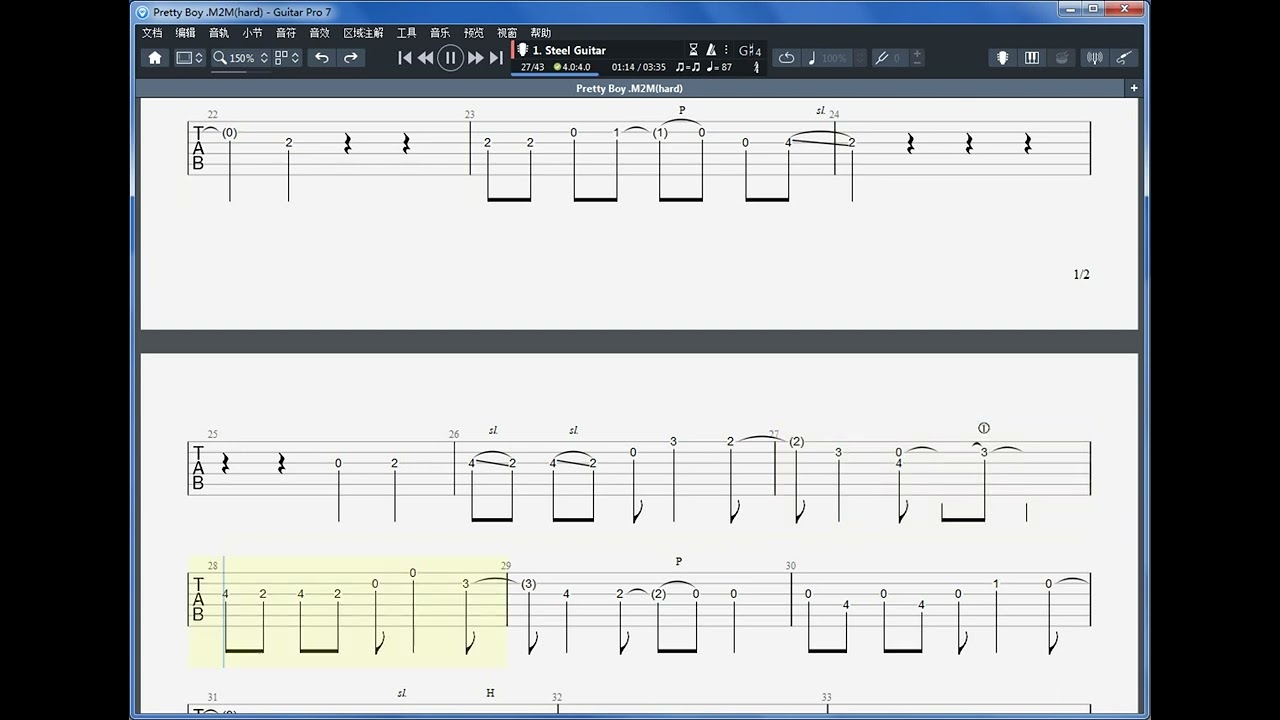Open the 音符 (Note) menu

(x=286, y=33)
